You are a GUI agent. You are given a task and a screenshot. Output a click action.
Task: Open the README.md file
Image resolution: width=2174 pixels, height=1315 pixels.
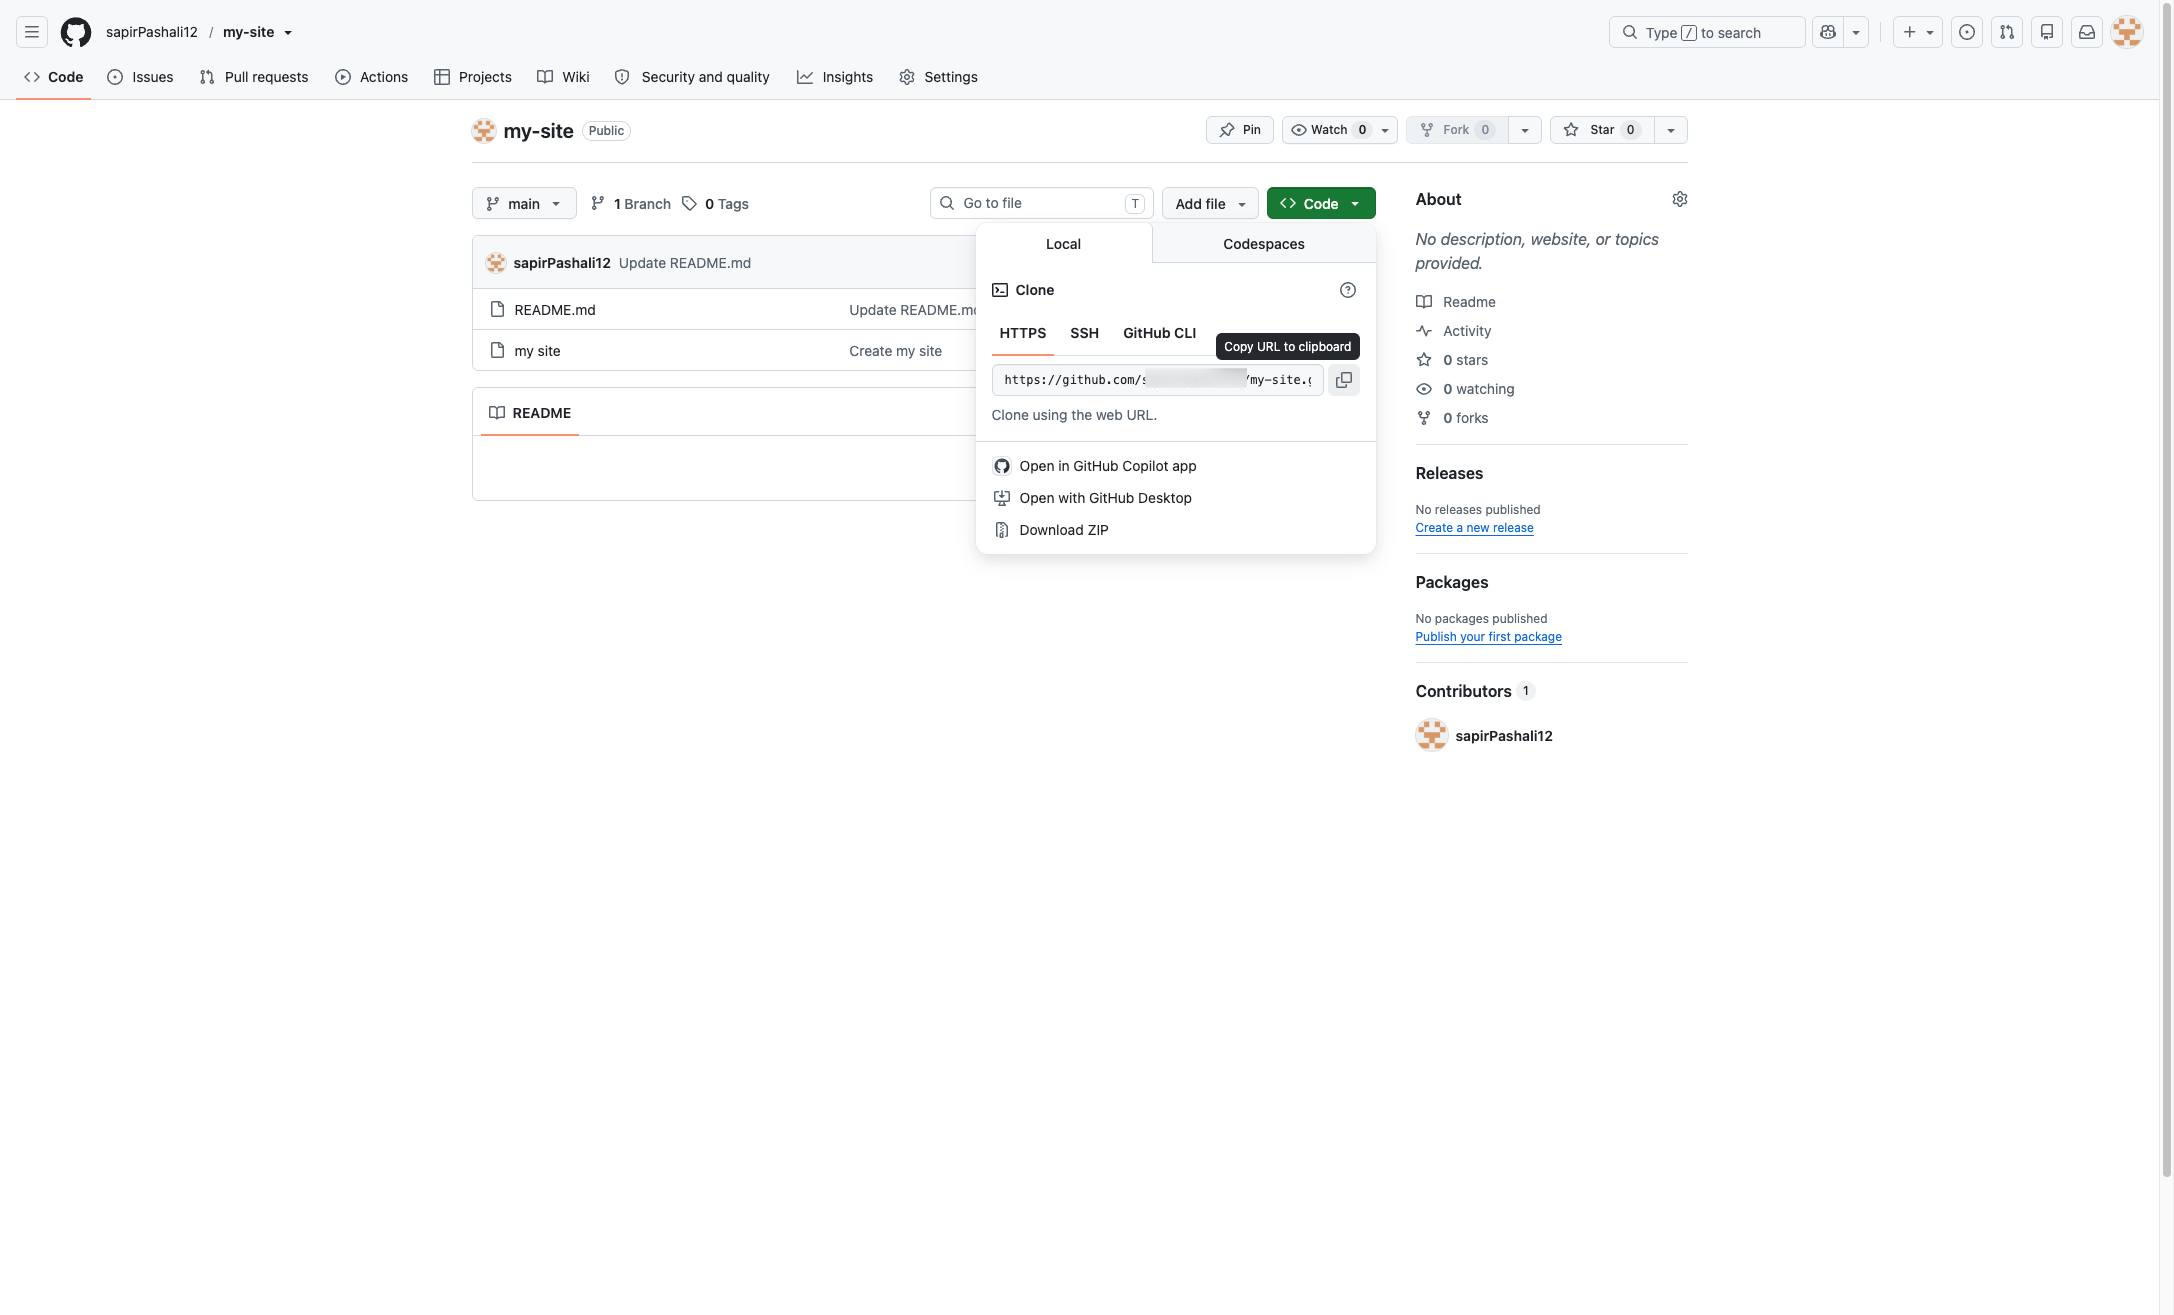tap(555, 310)
